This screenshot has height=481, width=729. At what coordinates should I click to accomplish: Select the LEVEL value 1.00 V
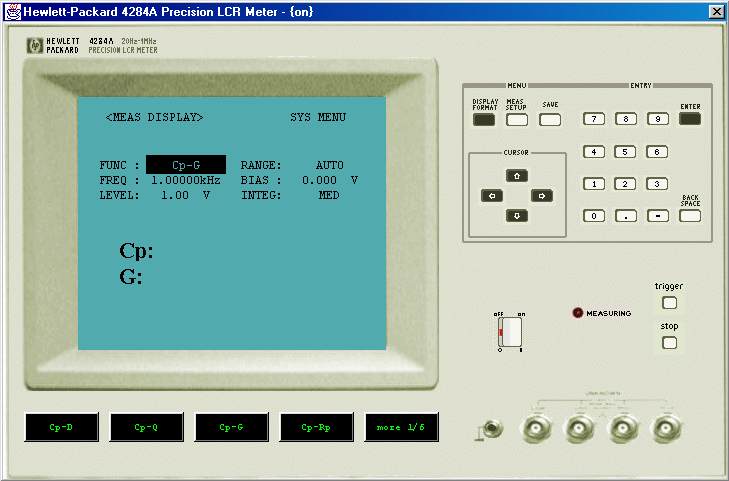coord(186,195)
